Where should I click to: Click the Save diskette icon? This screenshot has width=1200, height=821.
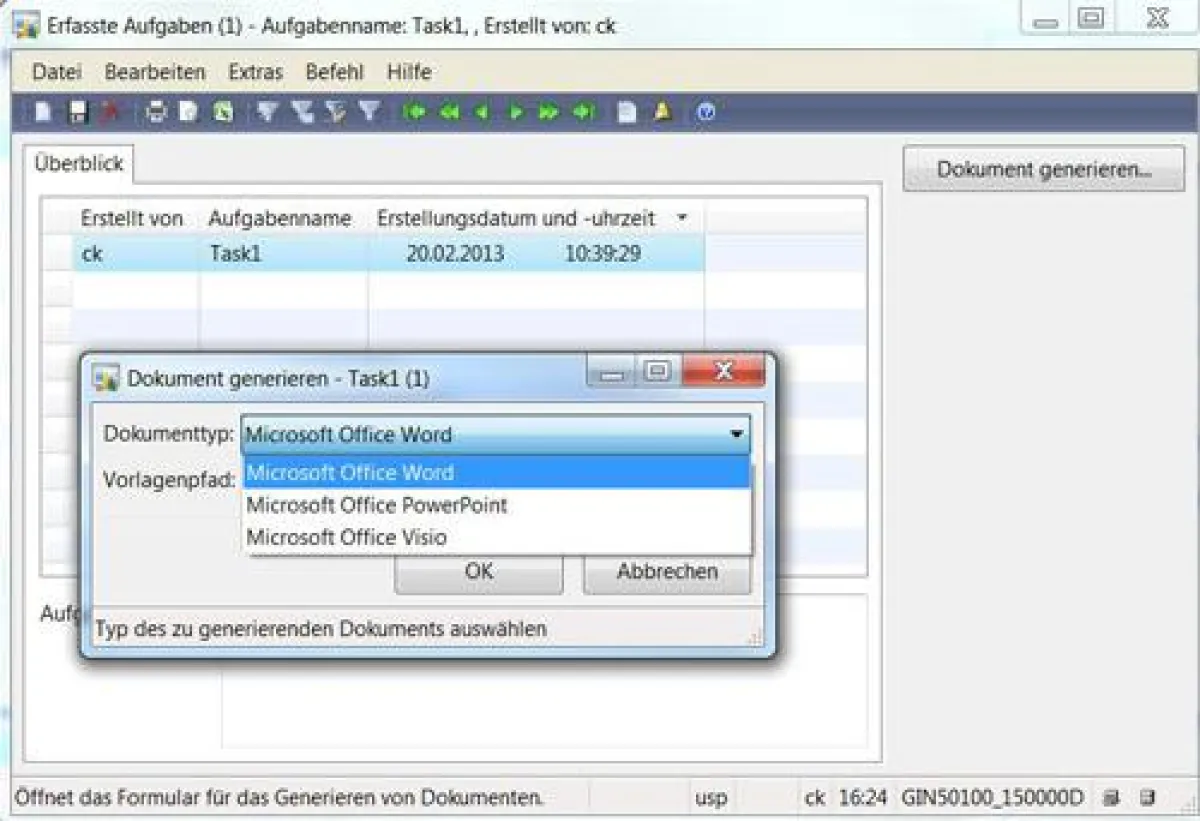77,113
